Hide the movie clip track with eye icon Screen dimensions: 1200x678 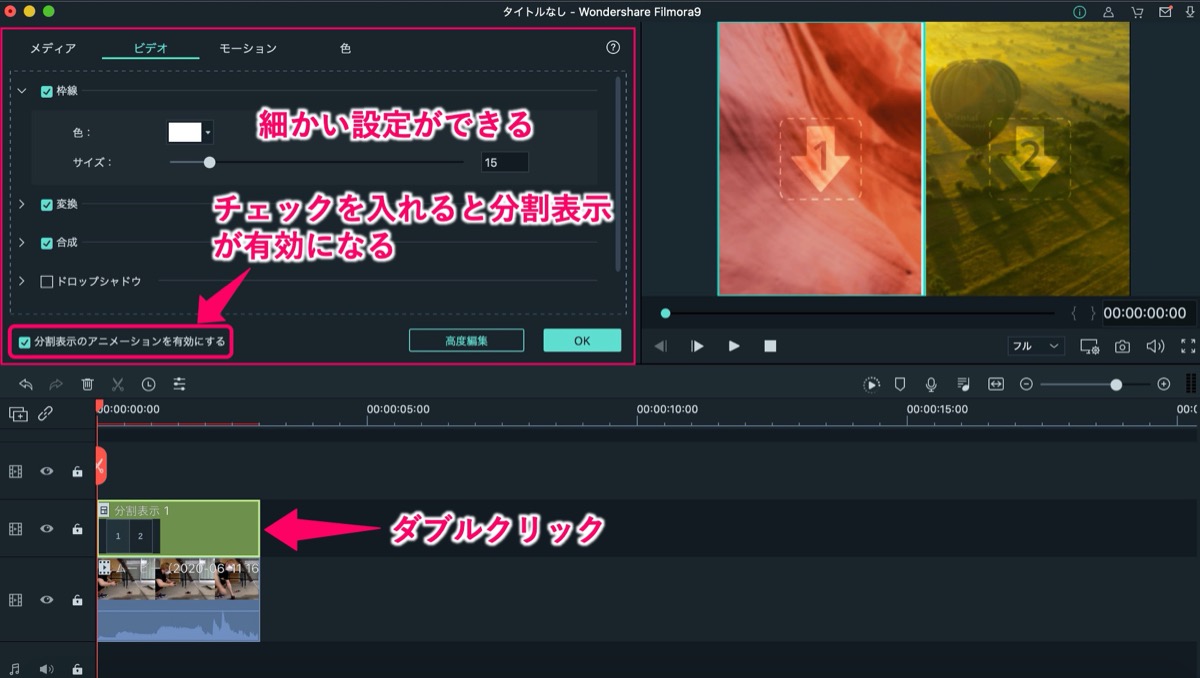pos(46,600)
